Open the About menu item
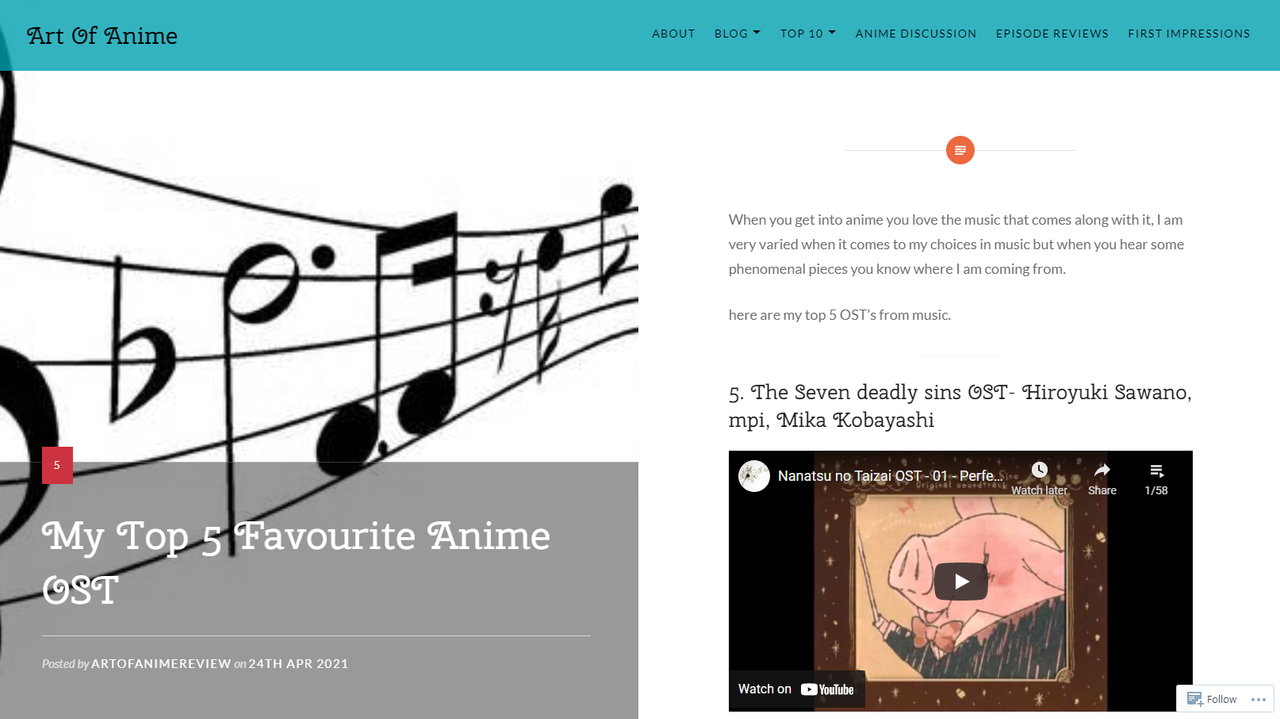Screen dimensions: 1280x719 click(x=673, y=33)
